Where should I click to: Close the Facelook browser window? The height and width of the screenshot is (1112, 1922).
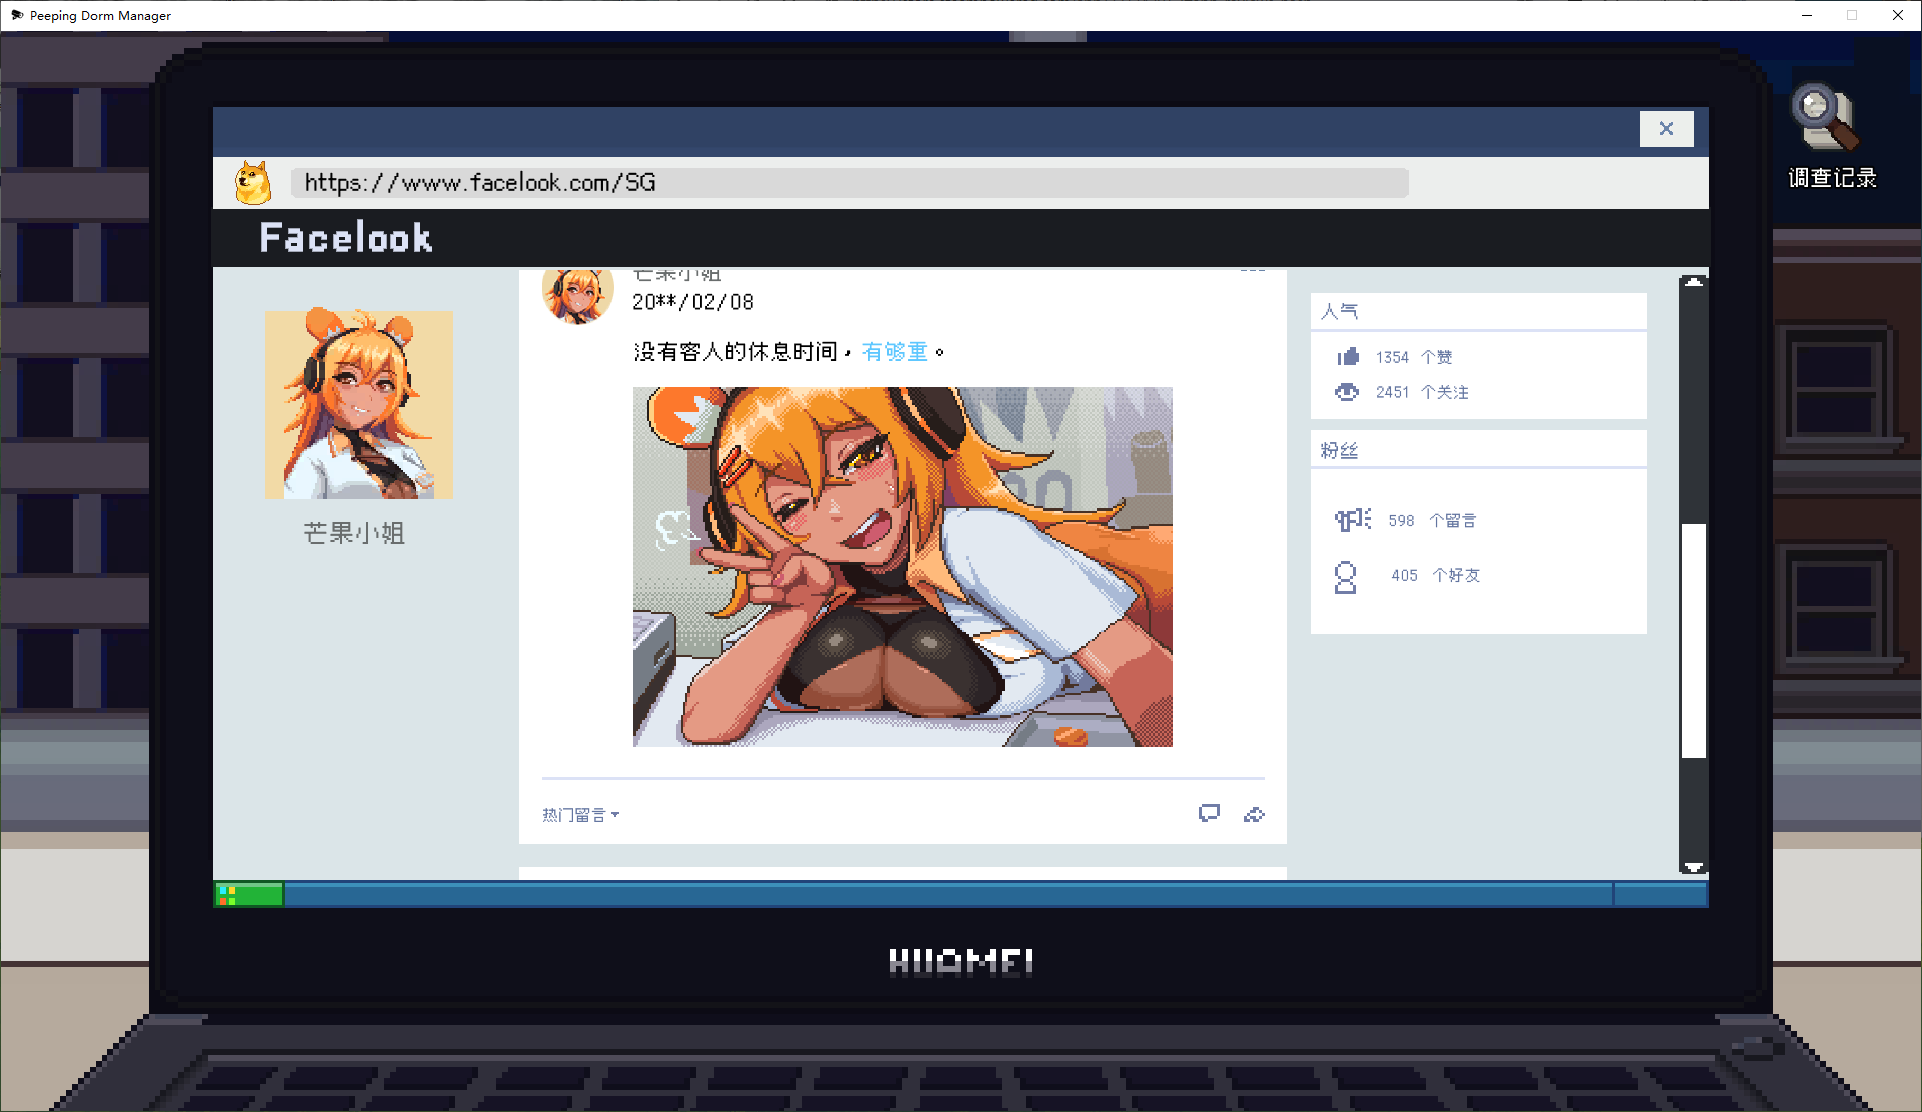pyautogui.click(x=1666, y=129)
